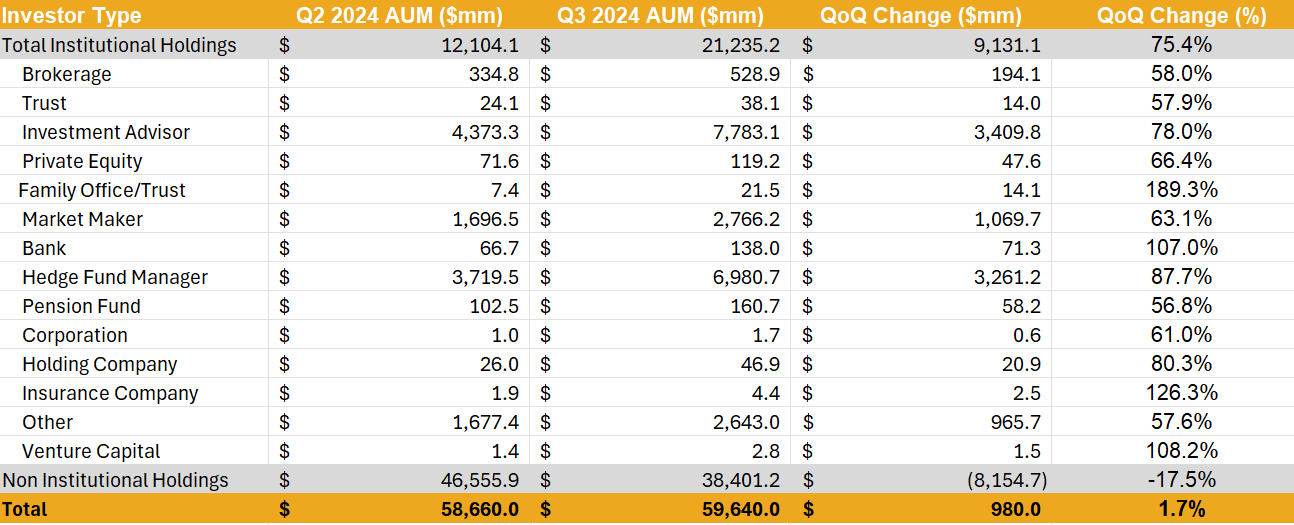The height and width of the screenshot is (525, 1294).
Task: Select the Investor Type header cell
Action: pyautogui.click(x=72, y=16)
